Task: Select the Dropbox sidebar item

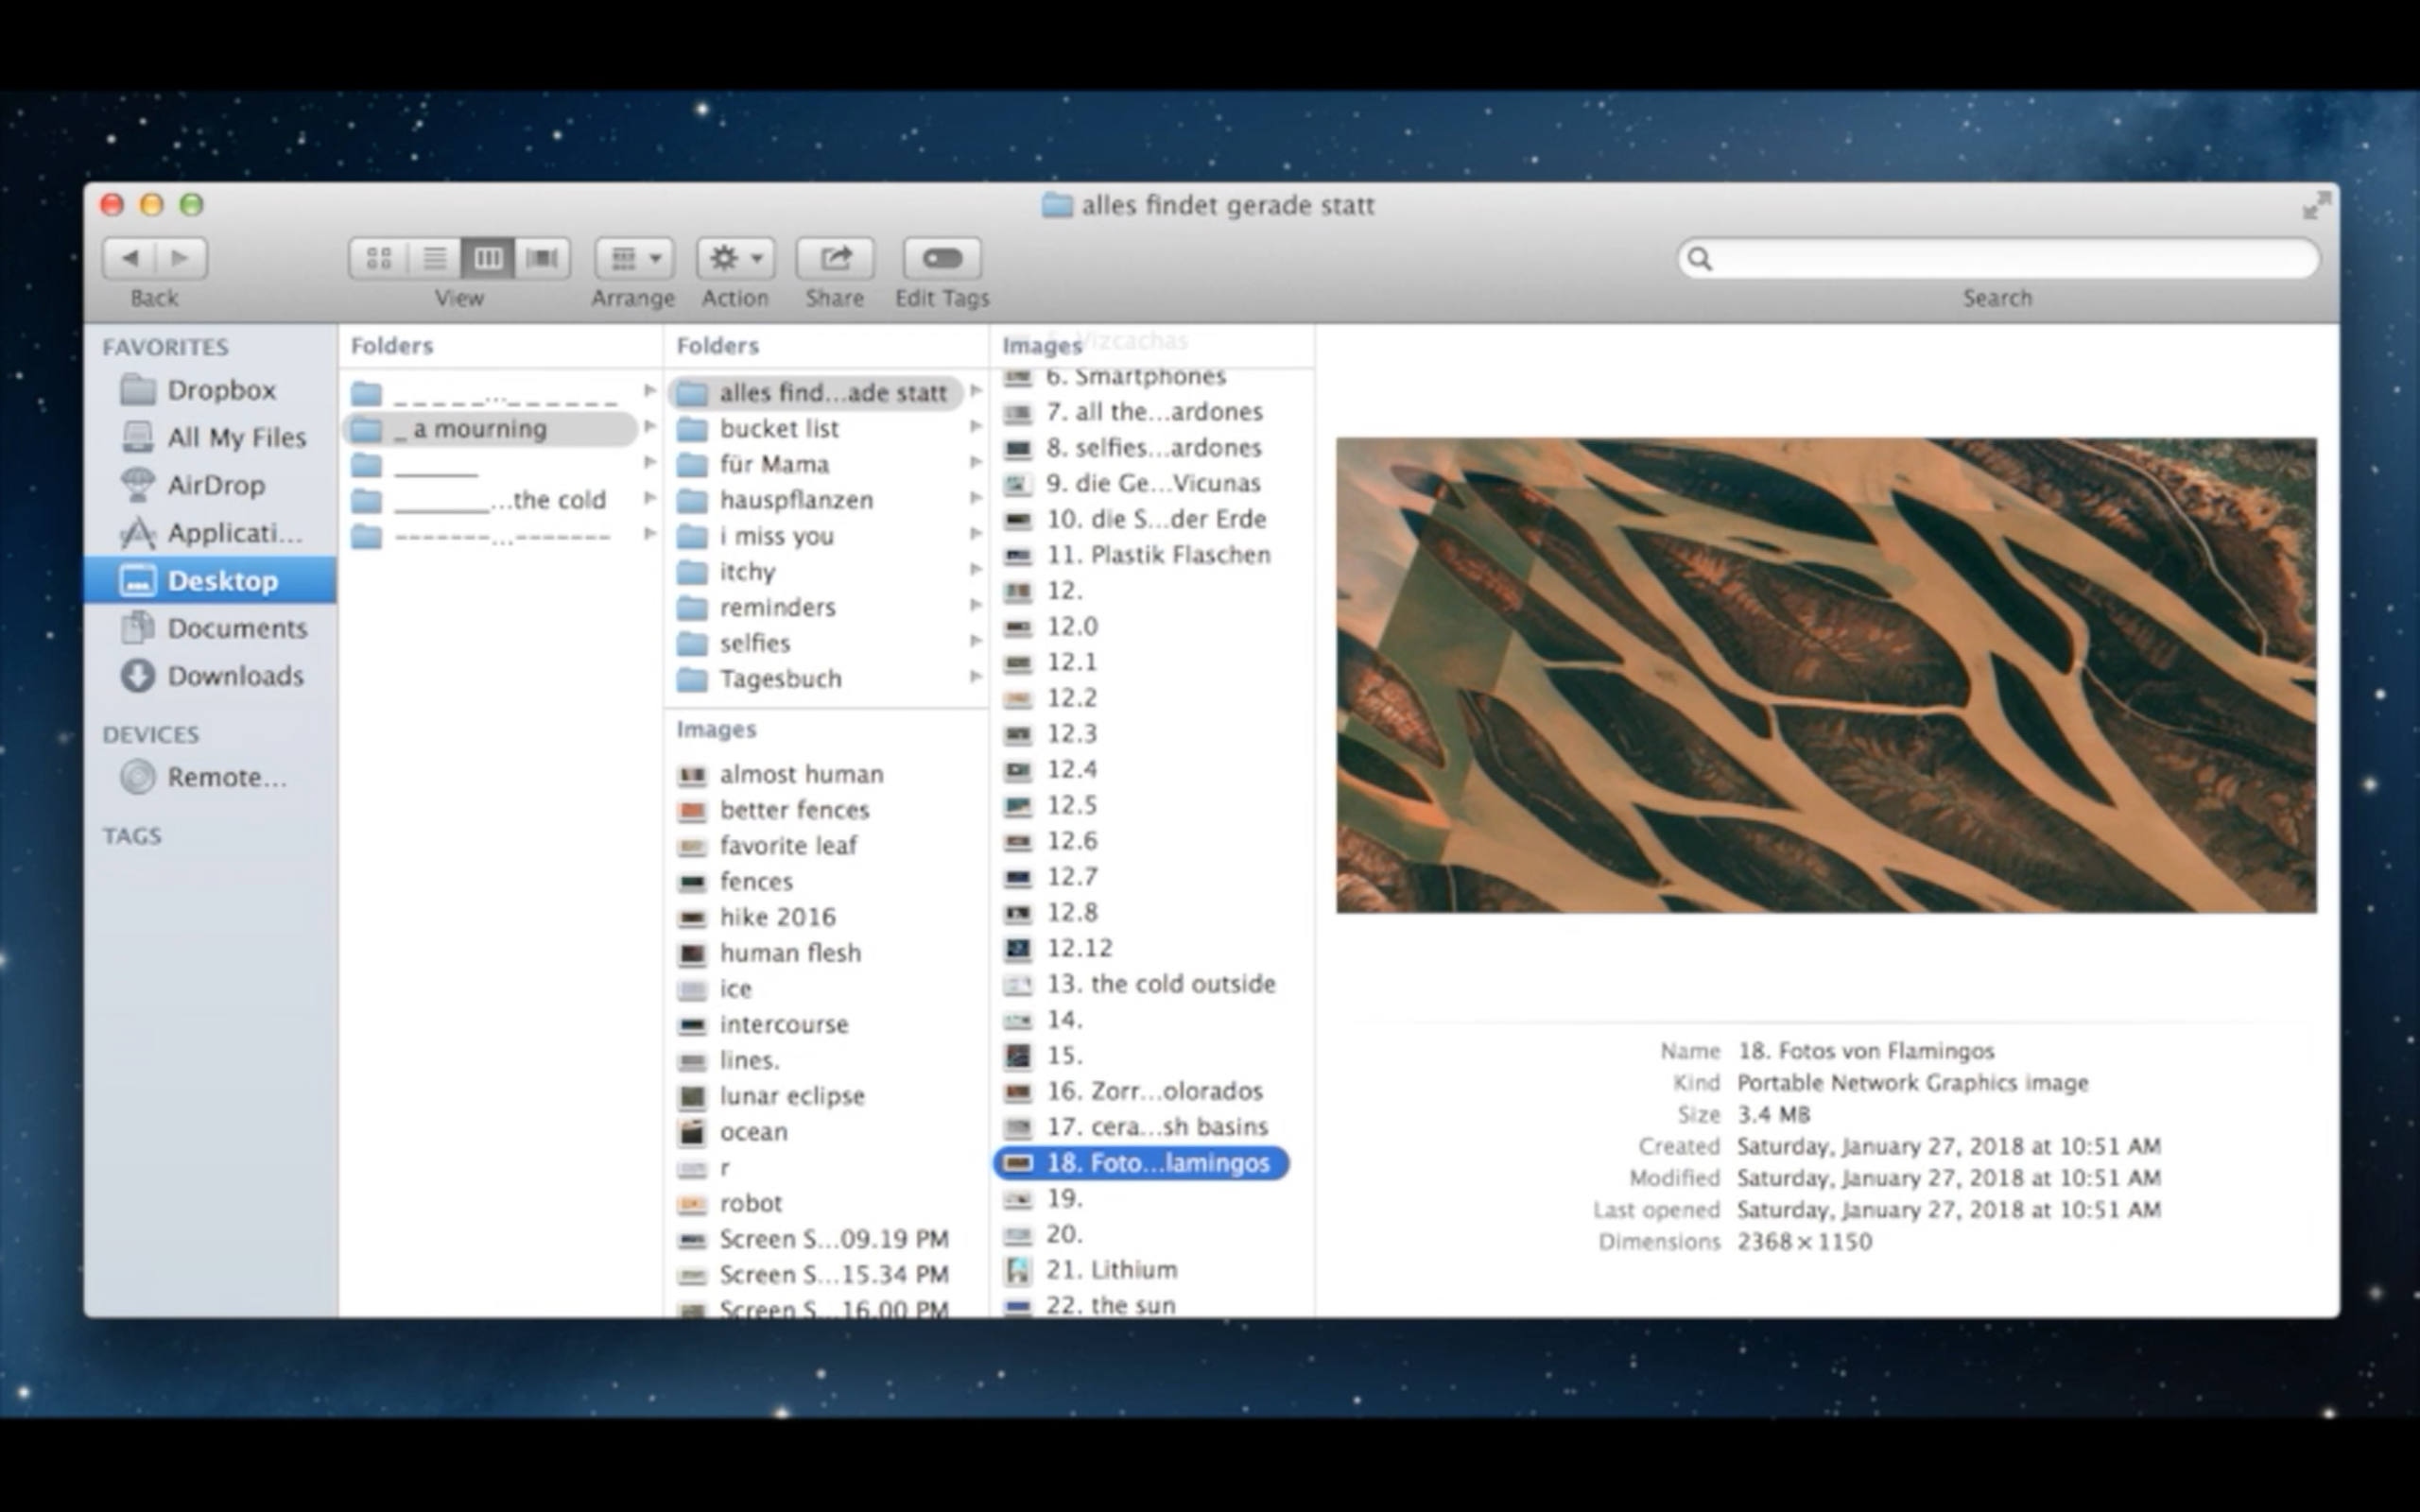Action: (221, 390)
